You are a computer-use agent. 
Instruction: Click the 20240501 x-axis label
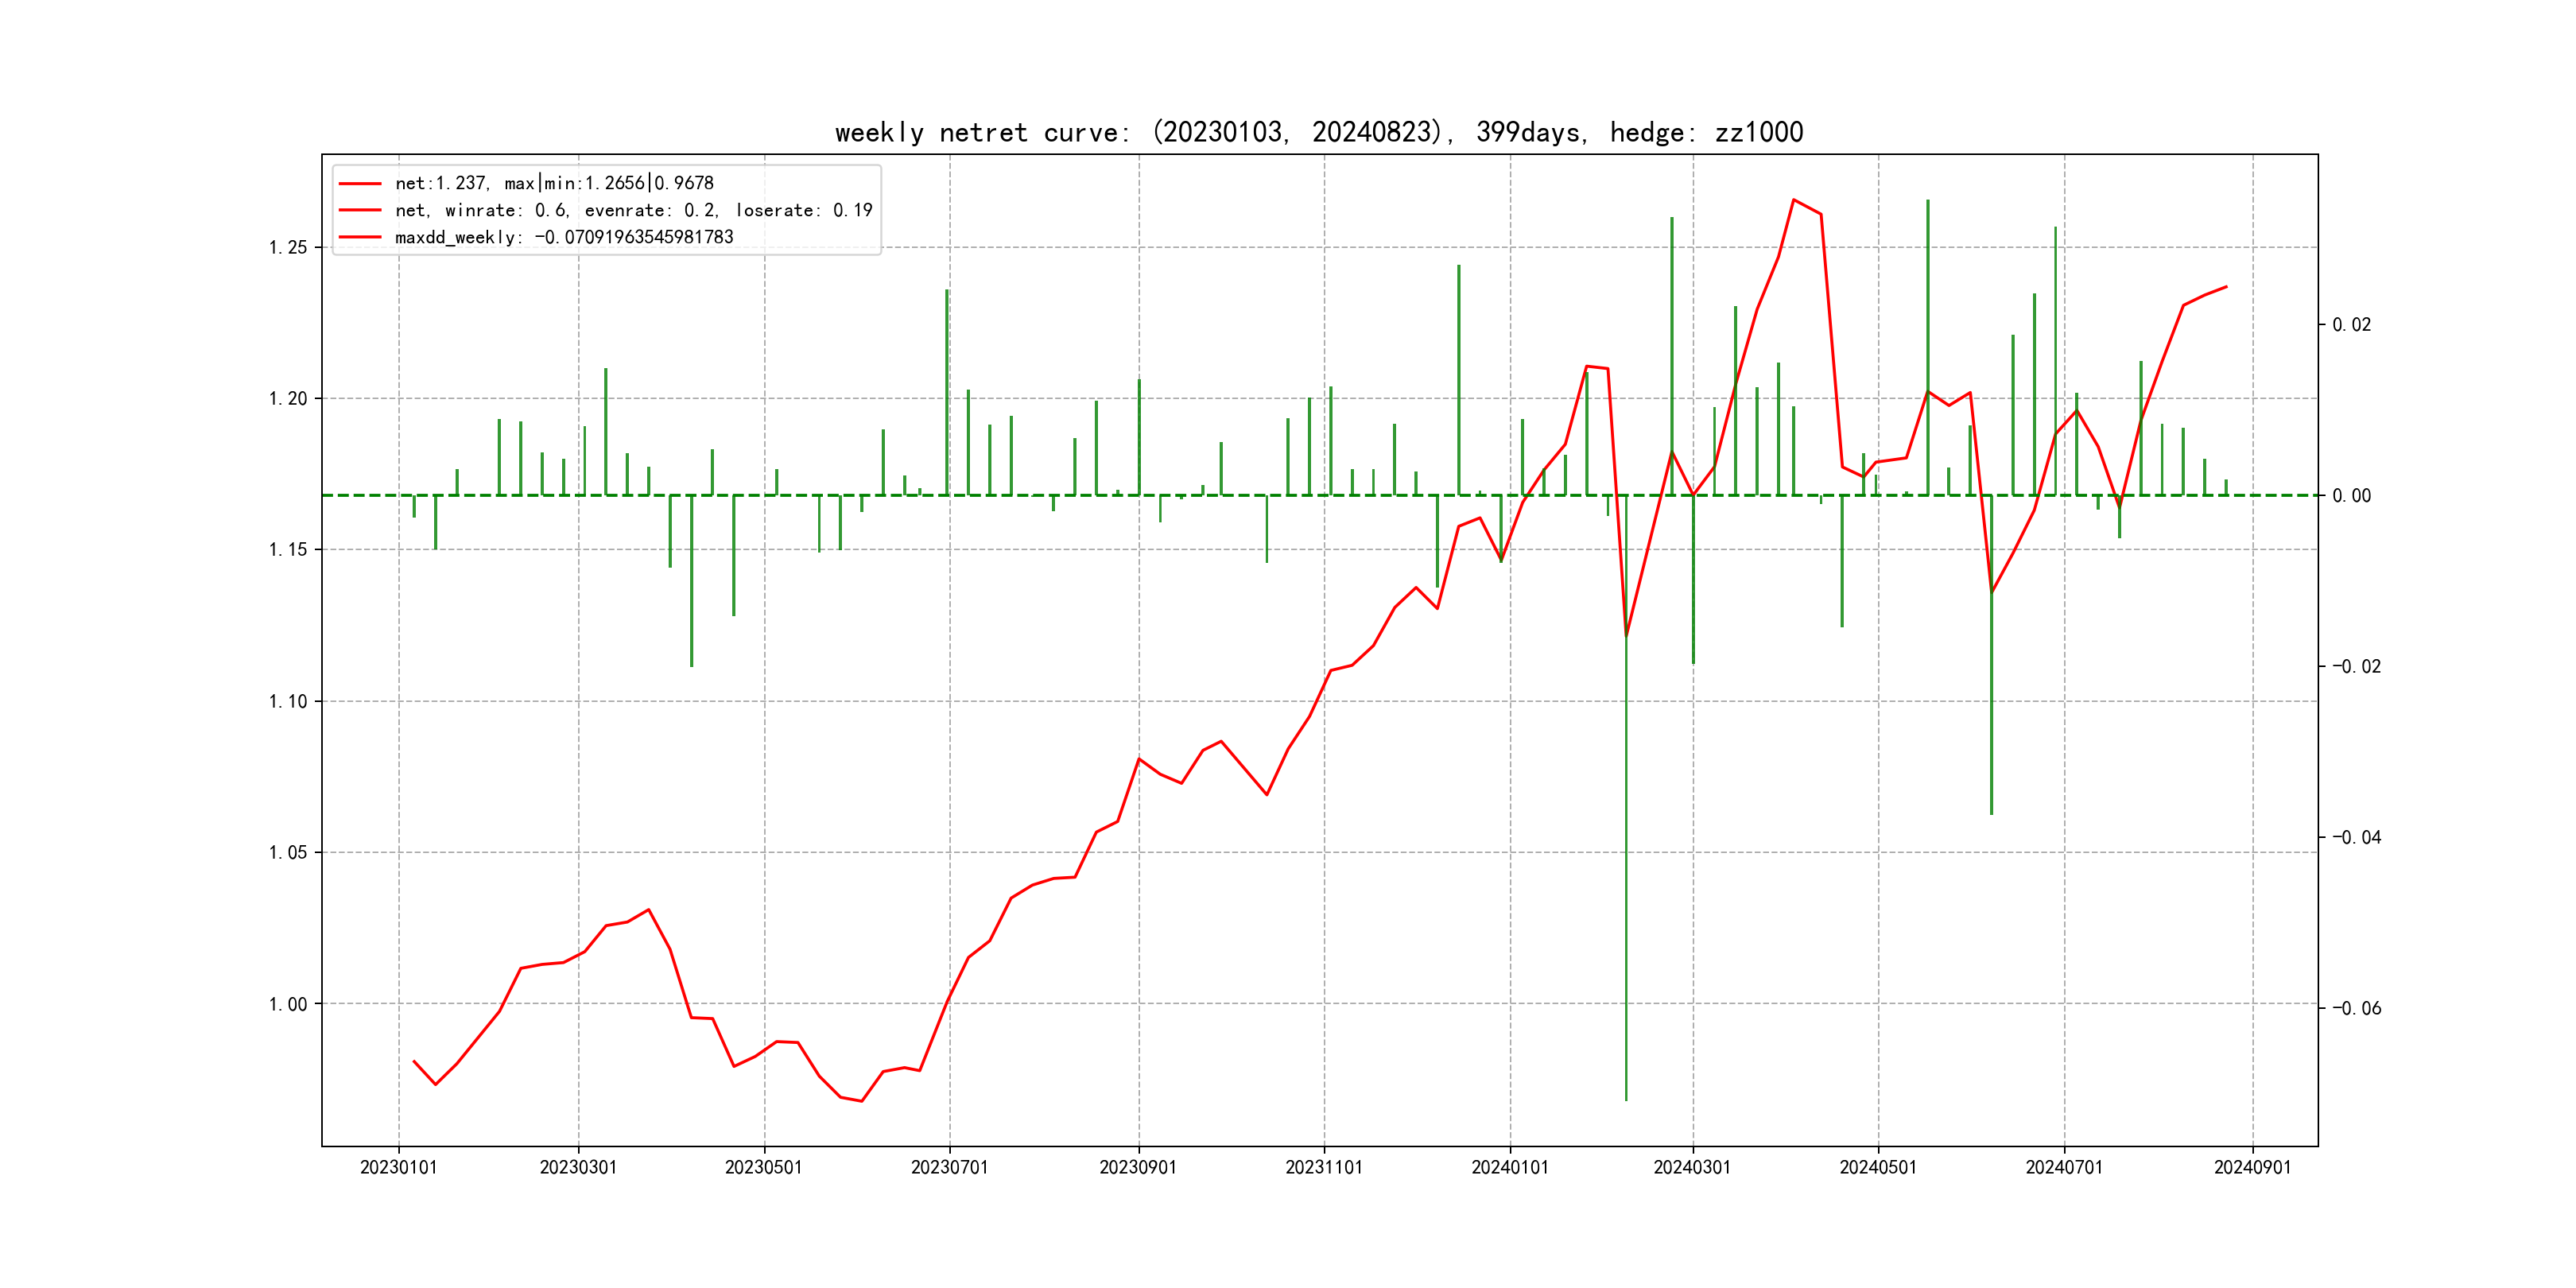1878,1167
